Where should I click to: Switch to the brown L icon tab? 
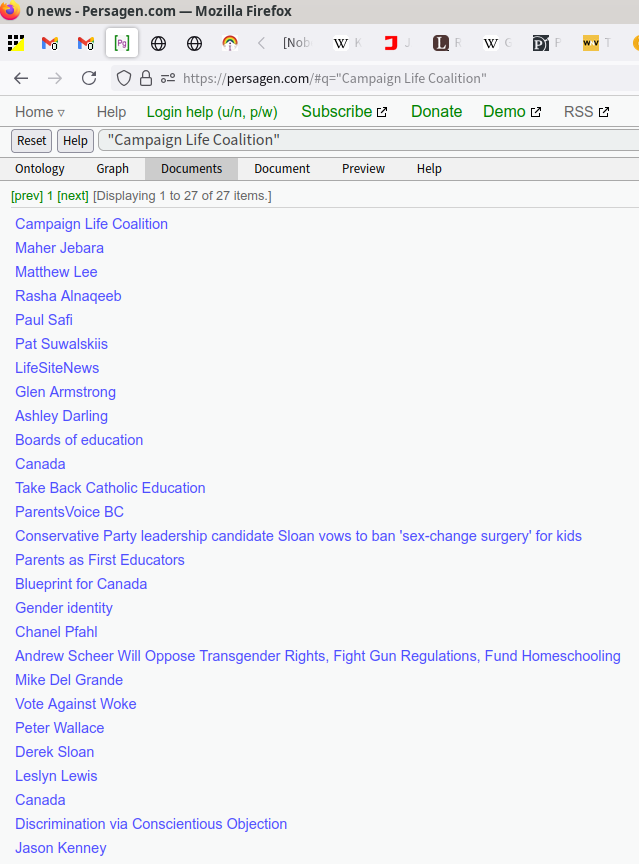[447, 42]
